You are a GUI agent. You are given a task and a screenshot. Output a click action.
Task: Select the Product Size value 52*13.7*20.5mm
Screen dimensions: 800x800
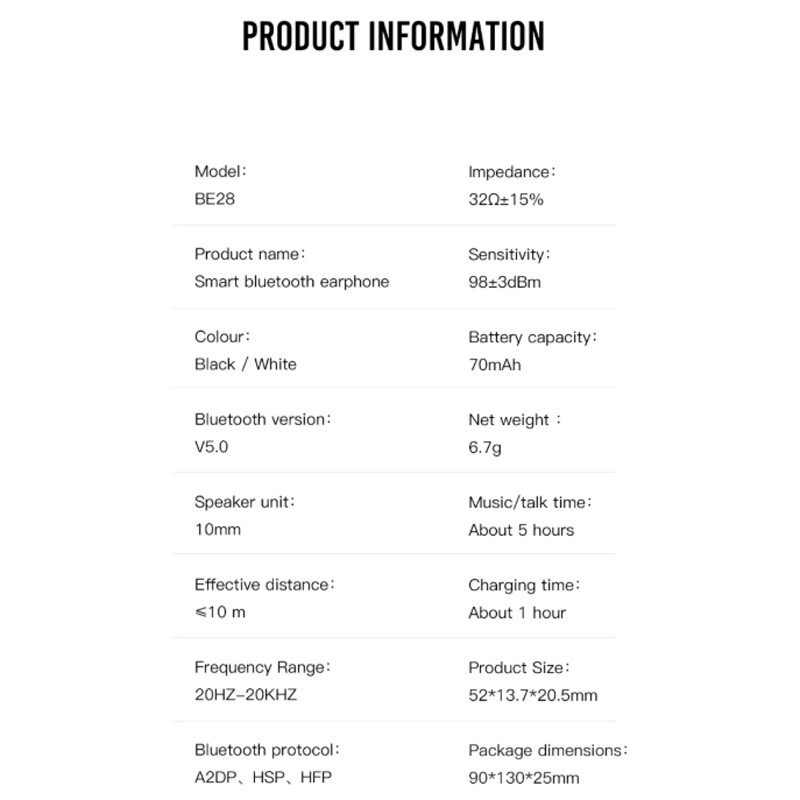pos(532,695)
